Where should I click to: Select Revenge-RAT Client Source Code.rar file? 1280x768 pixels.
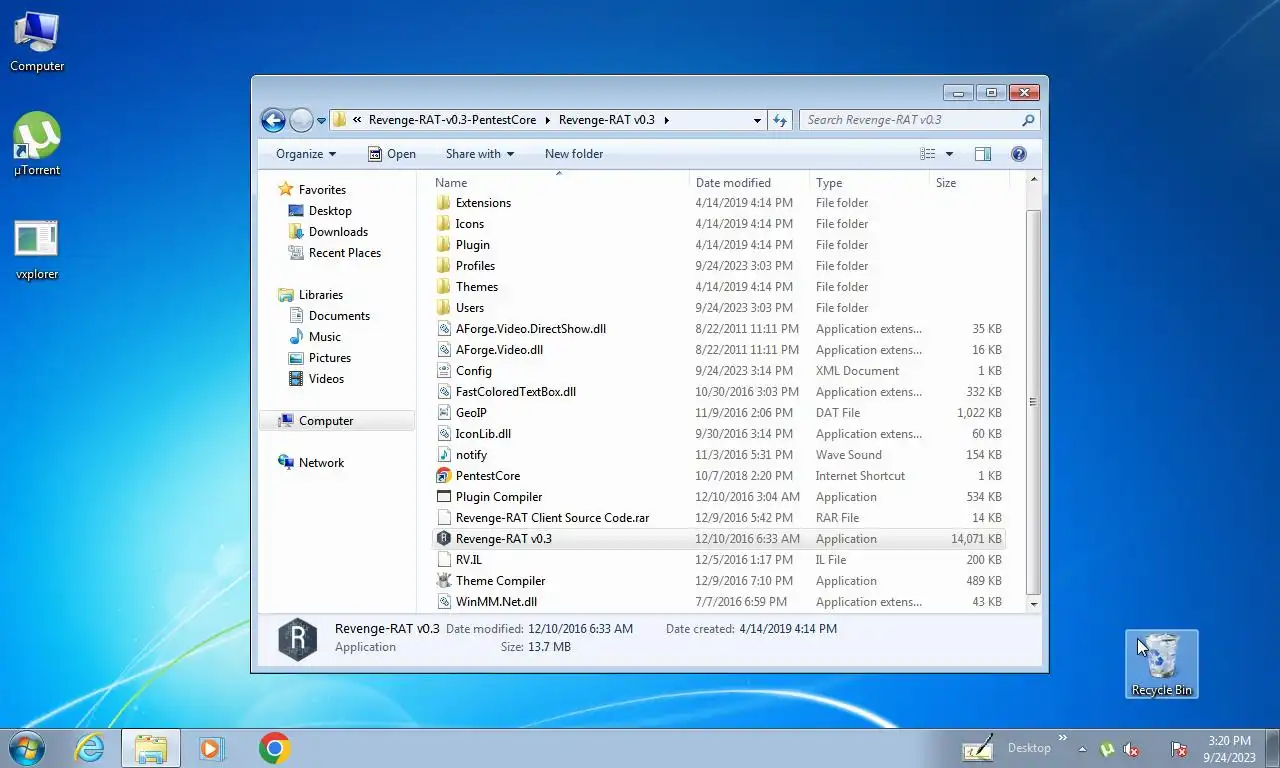[552, 518]
